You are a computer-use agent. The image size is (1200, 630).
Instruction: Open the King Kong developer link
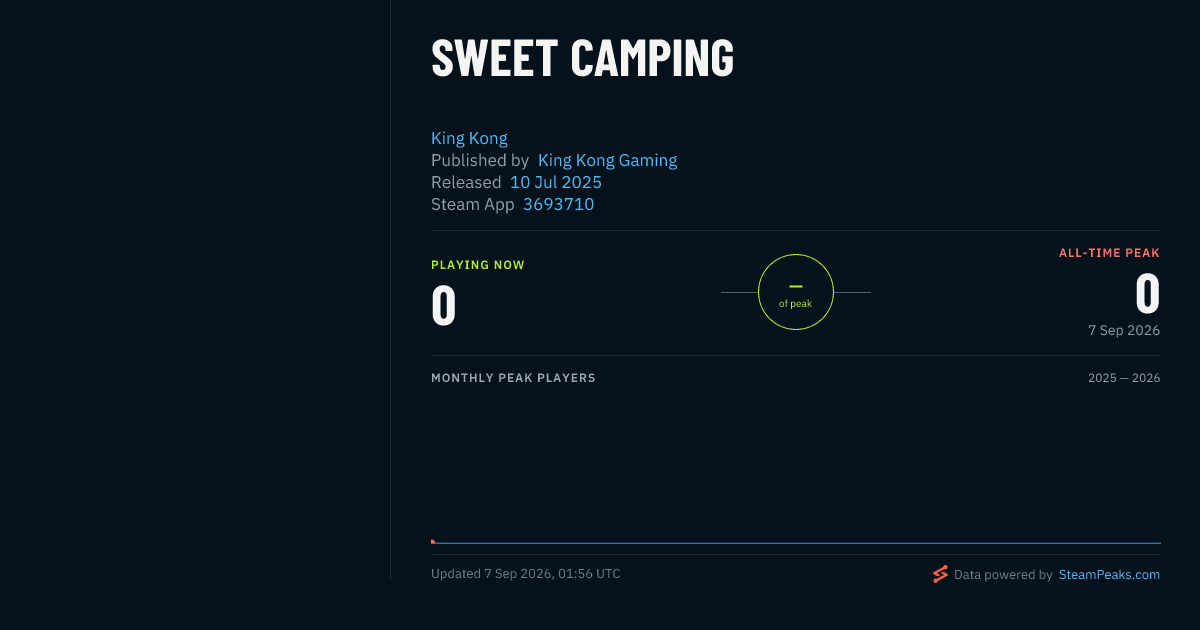469,138
